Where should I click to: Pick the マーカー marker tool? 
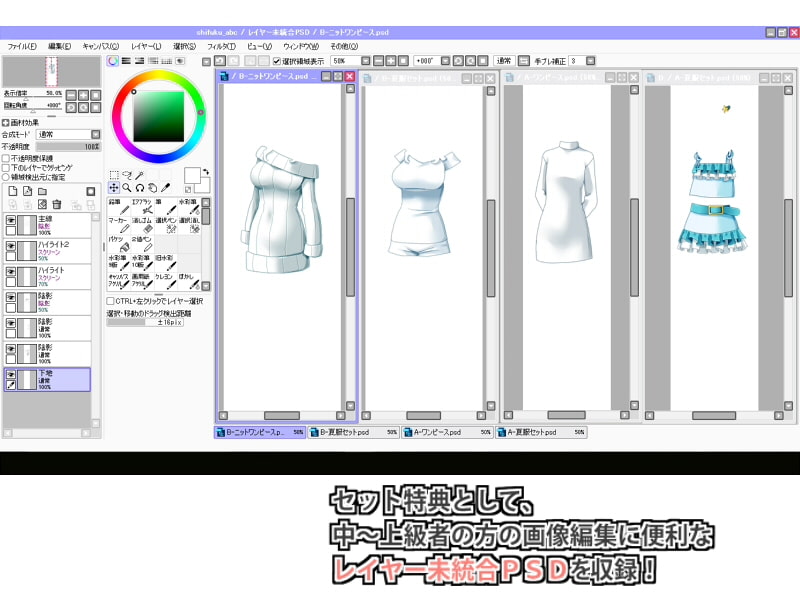pos(118,225)
